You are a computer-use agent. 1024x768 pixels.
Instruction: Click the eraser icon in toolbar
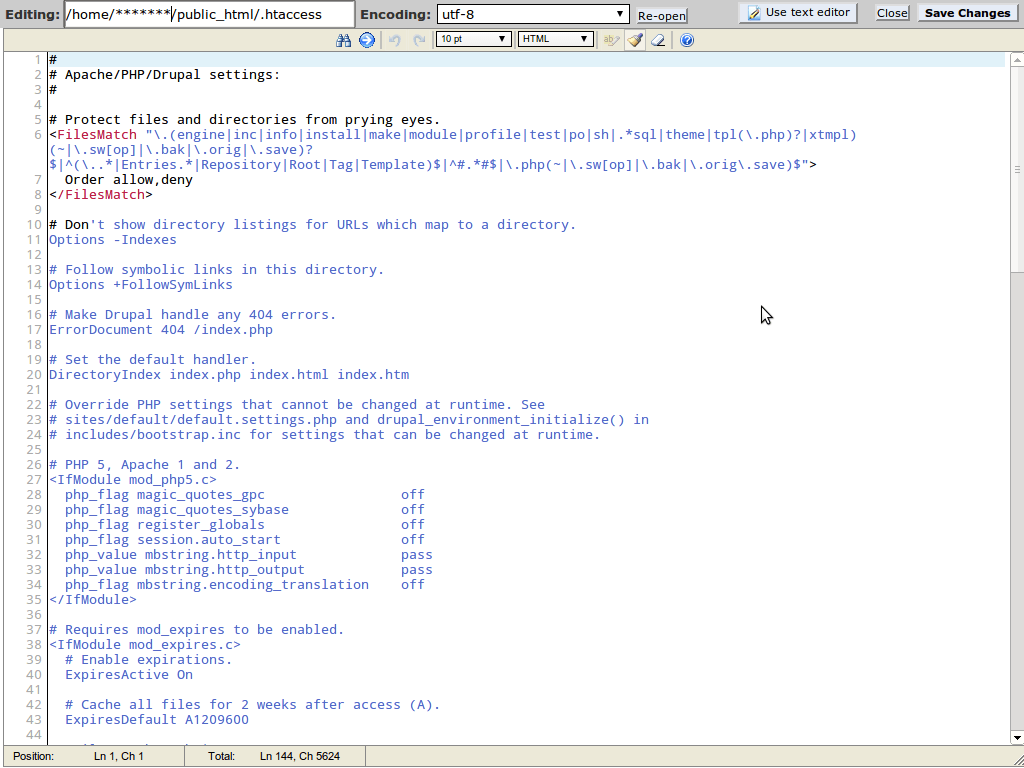(657, 40)
